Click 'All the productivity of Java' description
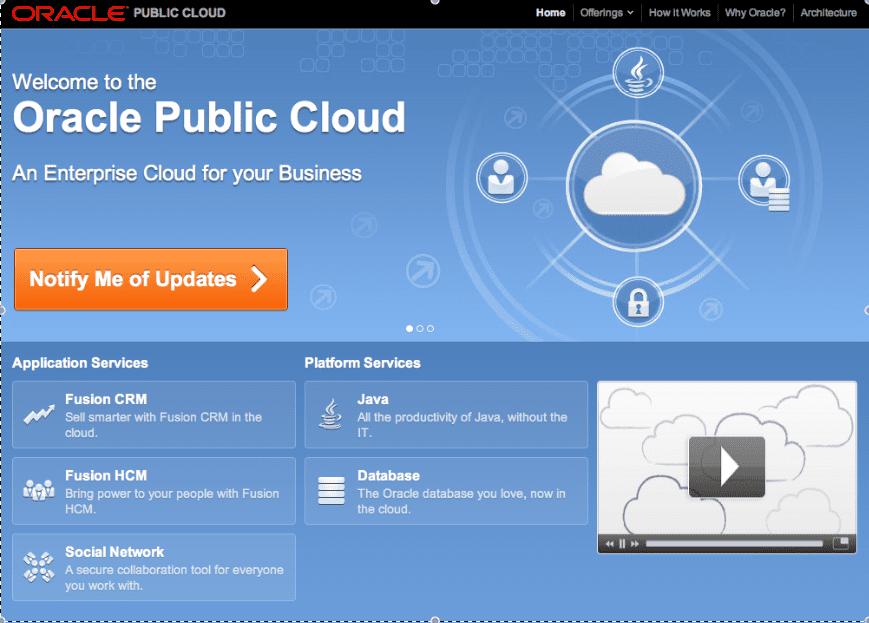This screenshot has height=623, width=869. pyautogui.click(x=462, y=425)
